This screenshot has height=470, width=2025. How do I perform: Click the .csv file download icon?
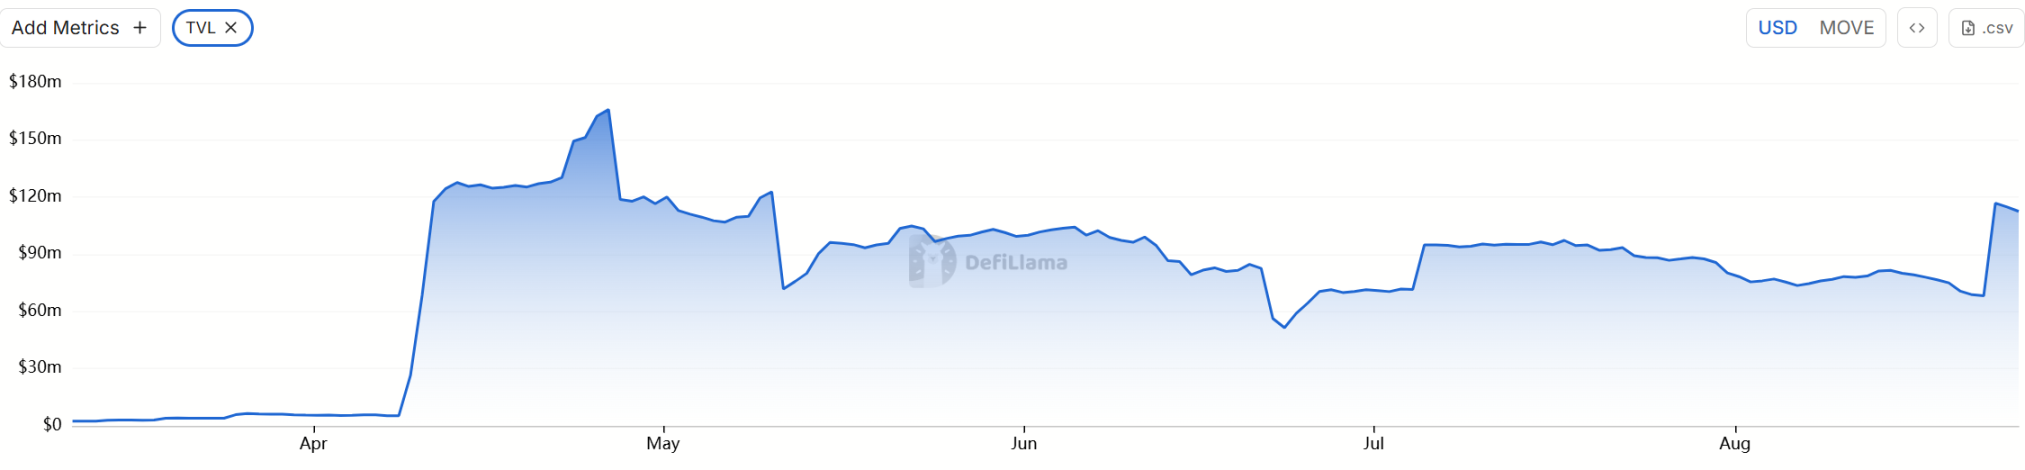pos(1967,28)
